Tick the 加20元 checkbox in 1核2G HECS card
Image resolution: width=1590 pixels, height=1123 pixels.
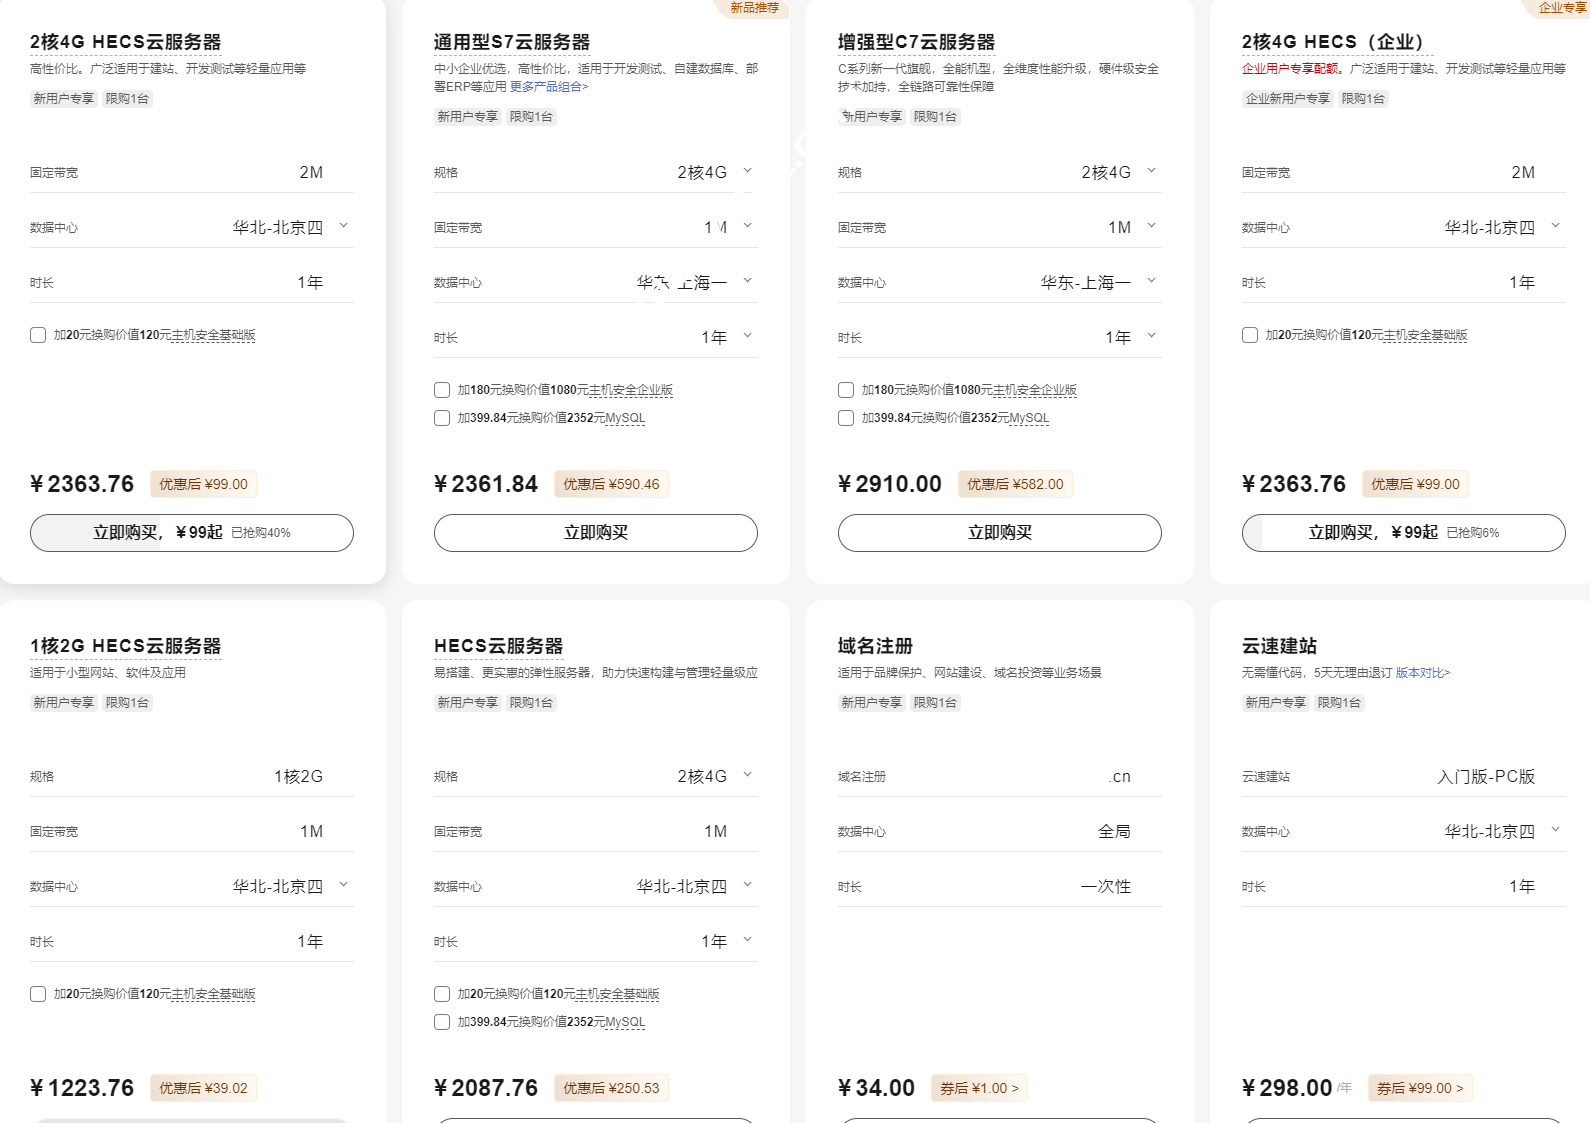pyautogui.click(x=38, y=994)
